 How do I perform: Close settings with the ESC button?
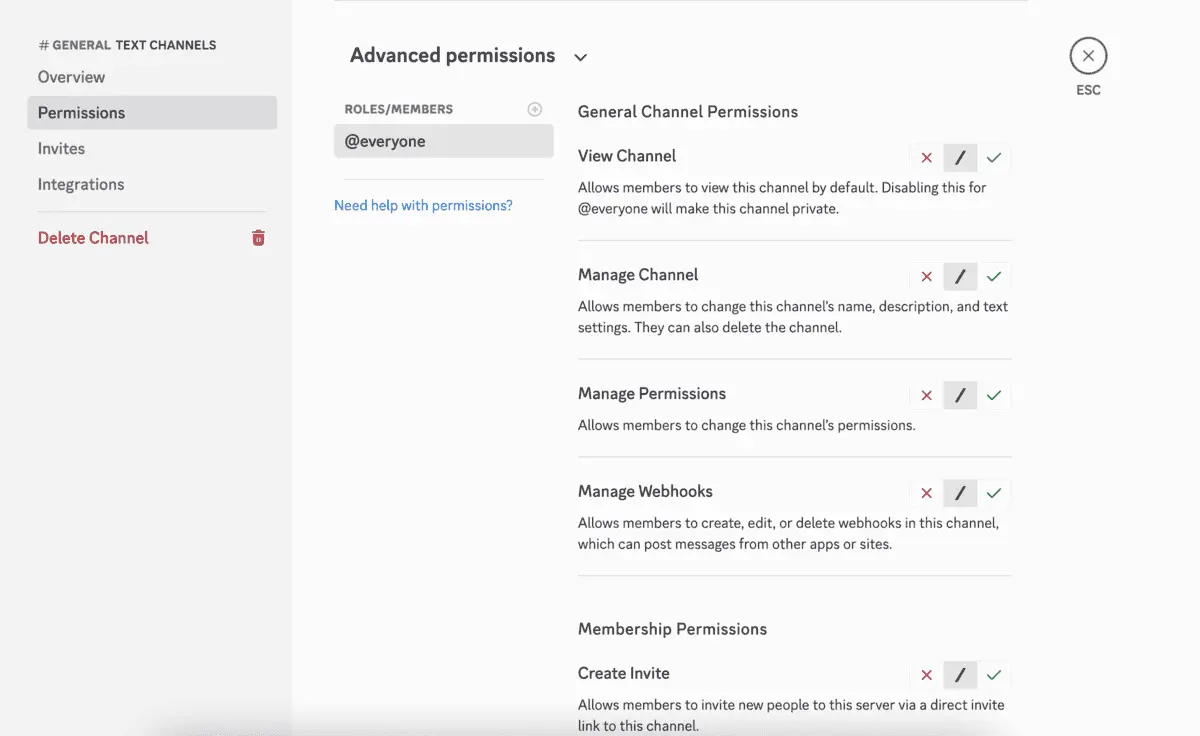[x=1088, y=56]
